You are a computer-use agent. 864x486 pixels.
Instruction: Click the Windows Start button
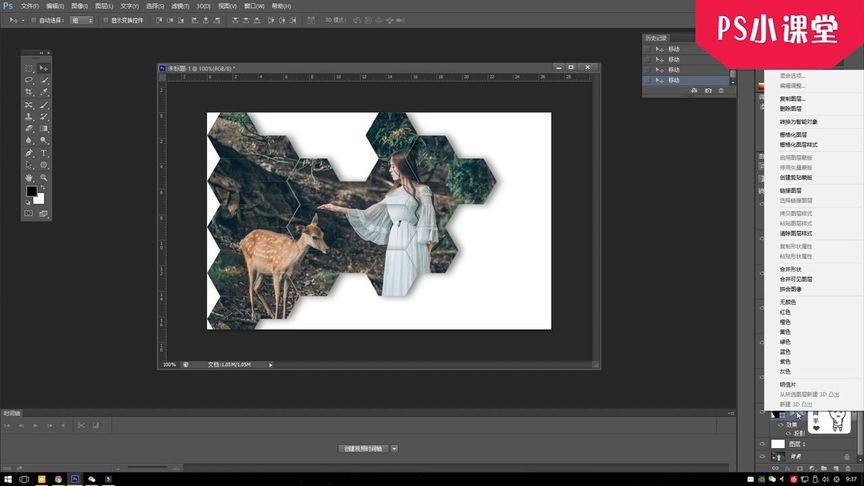click(8, 479)
